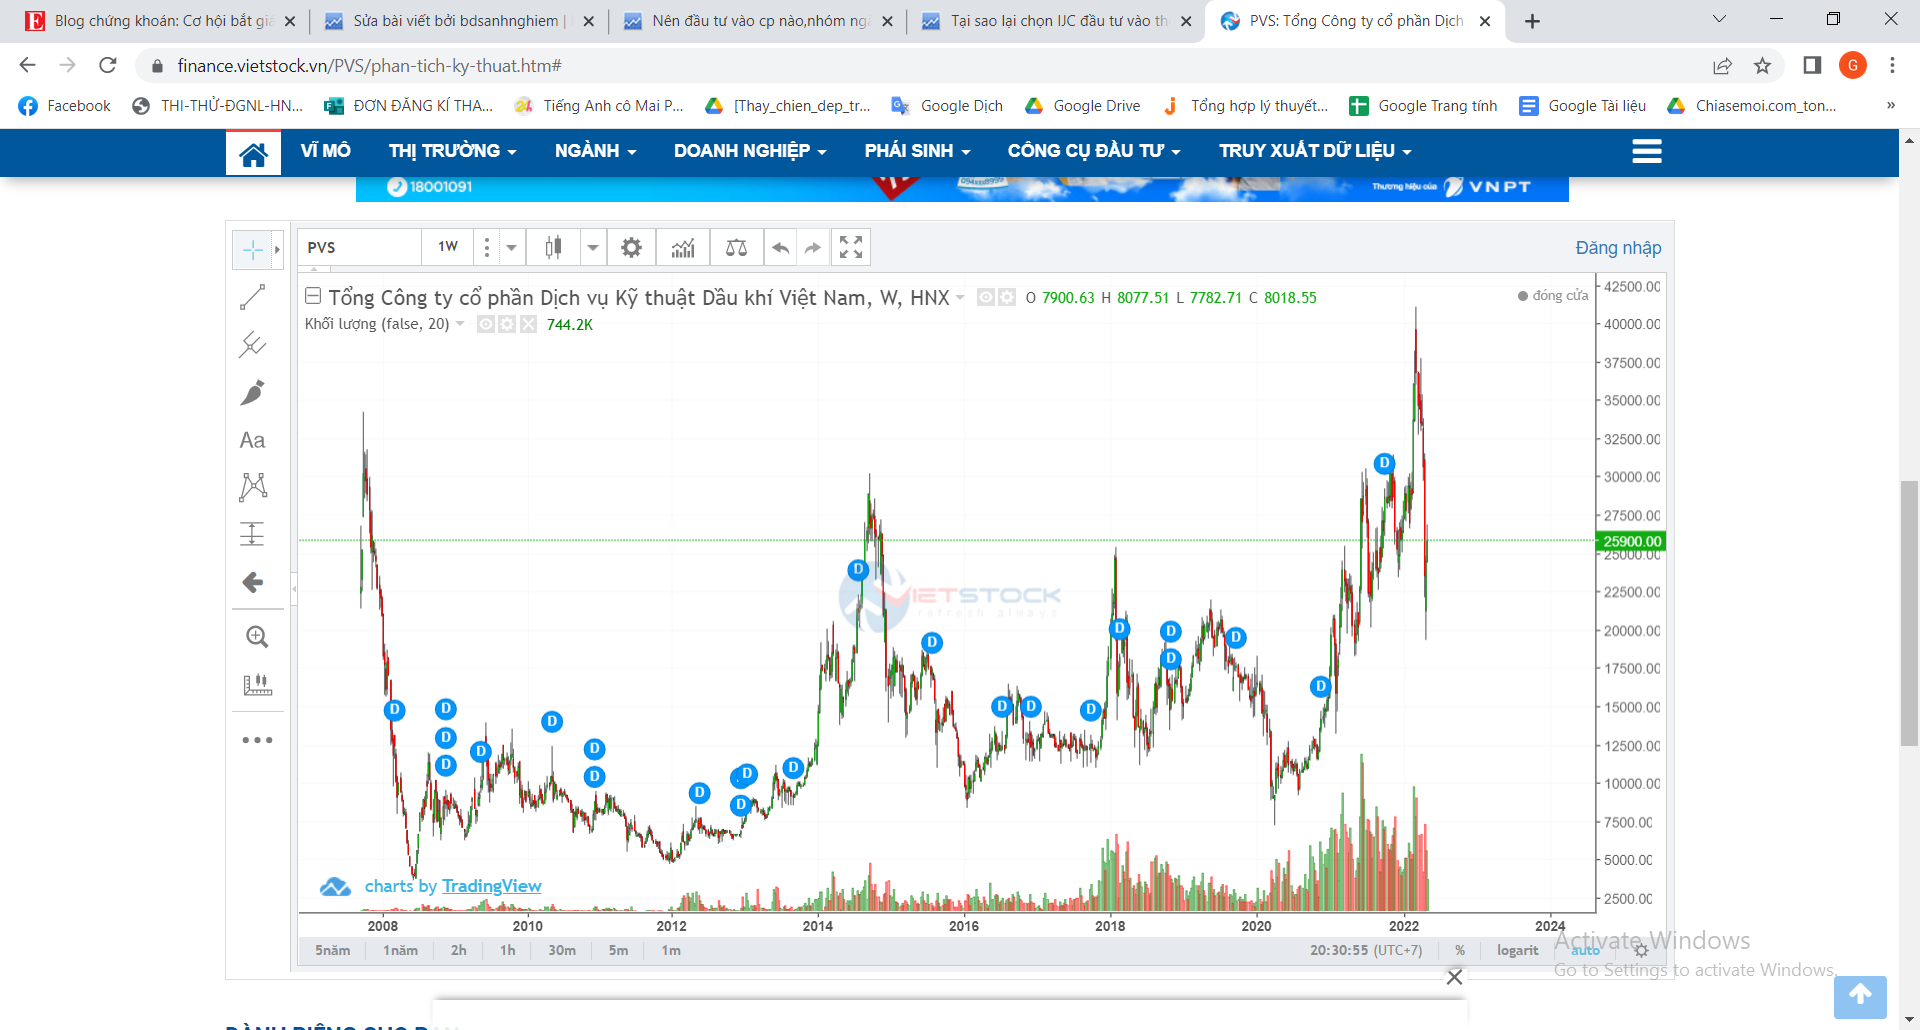Expand the Khối lượng indicator options arrow
The width and height of the screenshot is (1920, 1030).
coord(460,324)
